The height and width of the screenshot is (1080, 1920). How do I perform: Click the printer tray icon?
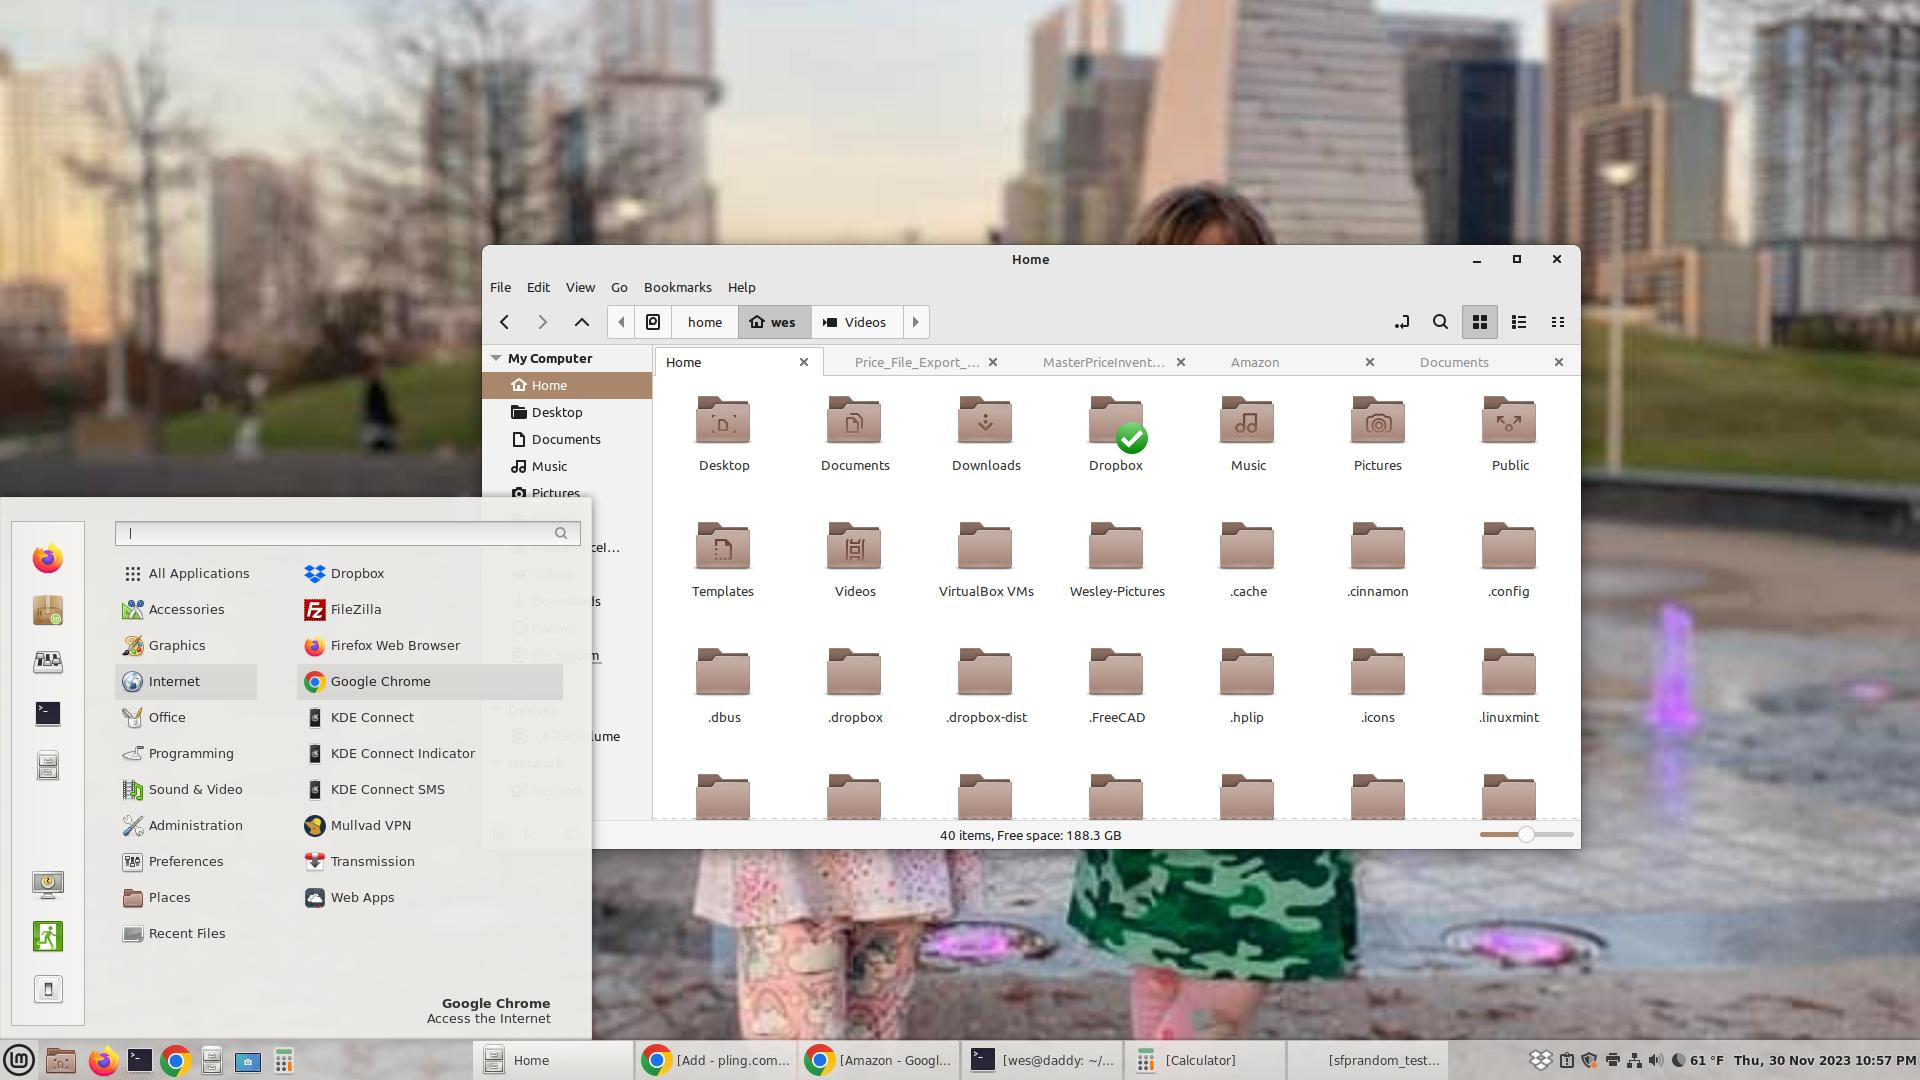(1612, 1060)
